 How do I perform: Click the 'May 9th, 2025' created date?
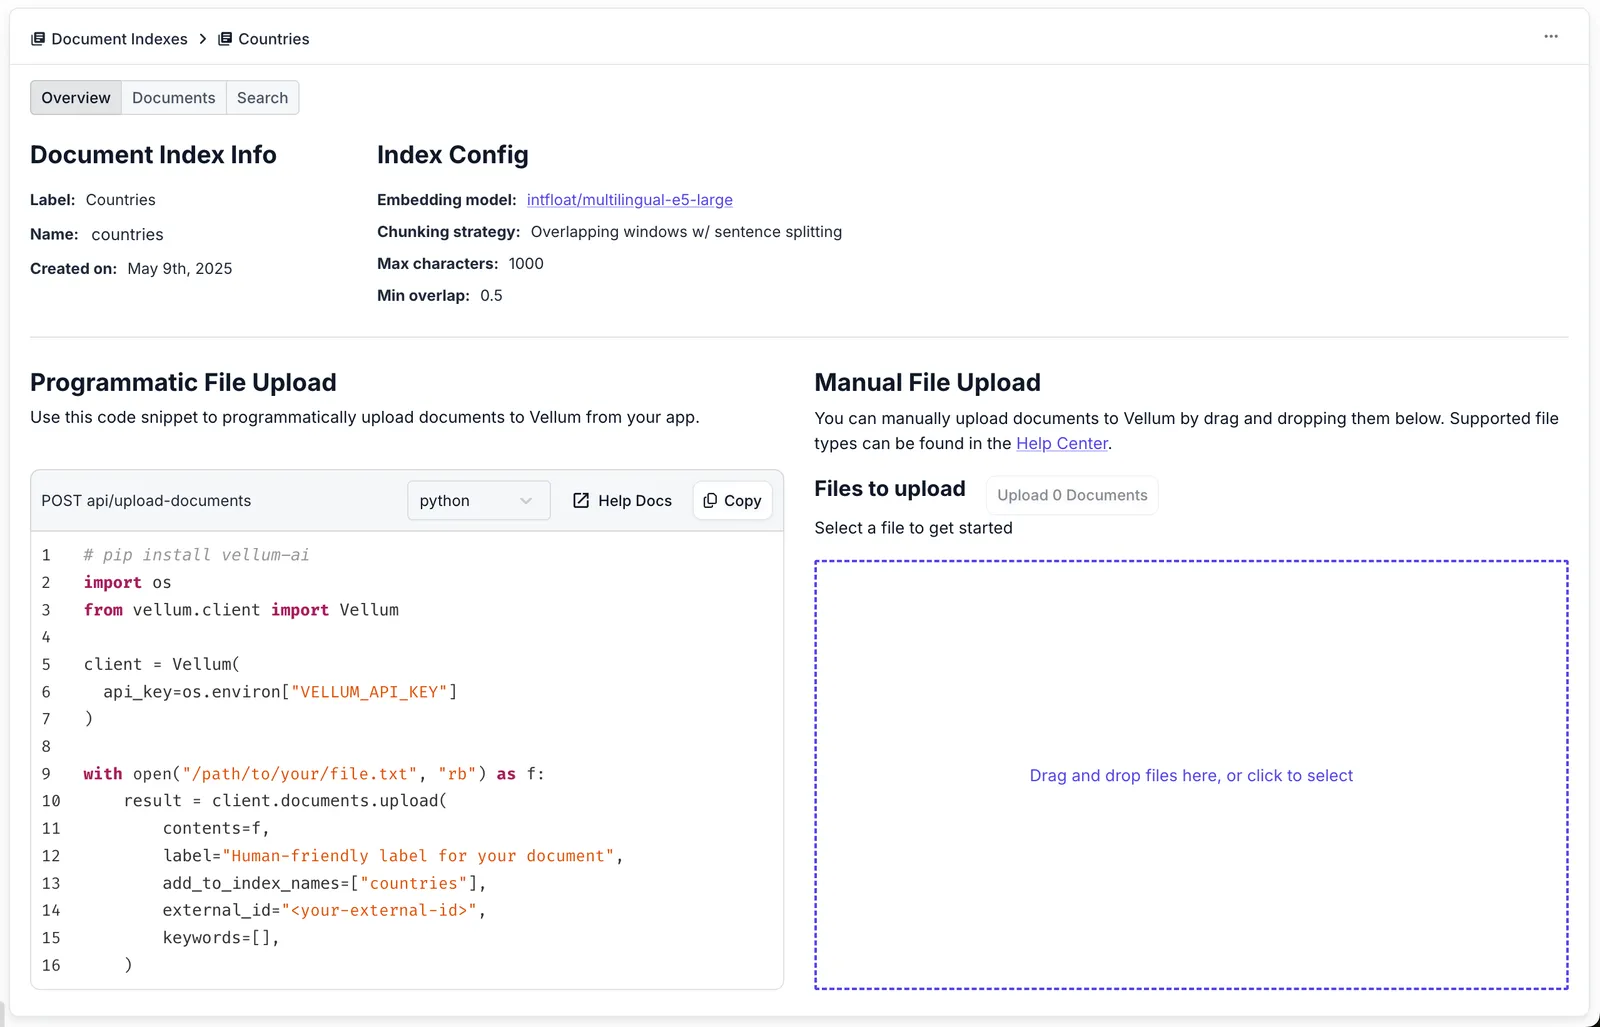(x=180, y=269)
